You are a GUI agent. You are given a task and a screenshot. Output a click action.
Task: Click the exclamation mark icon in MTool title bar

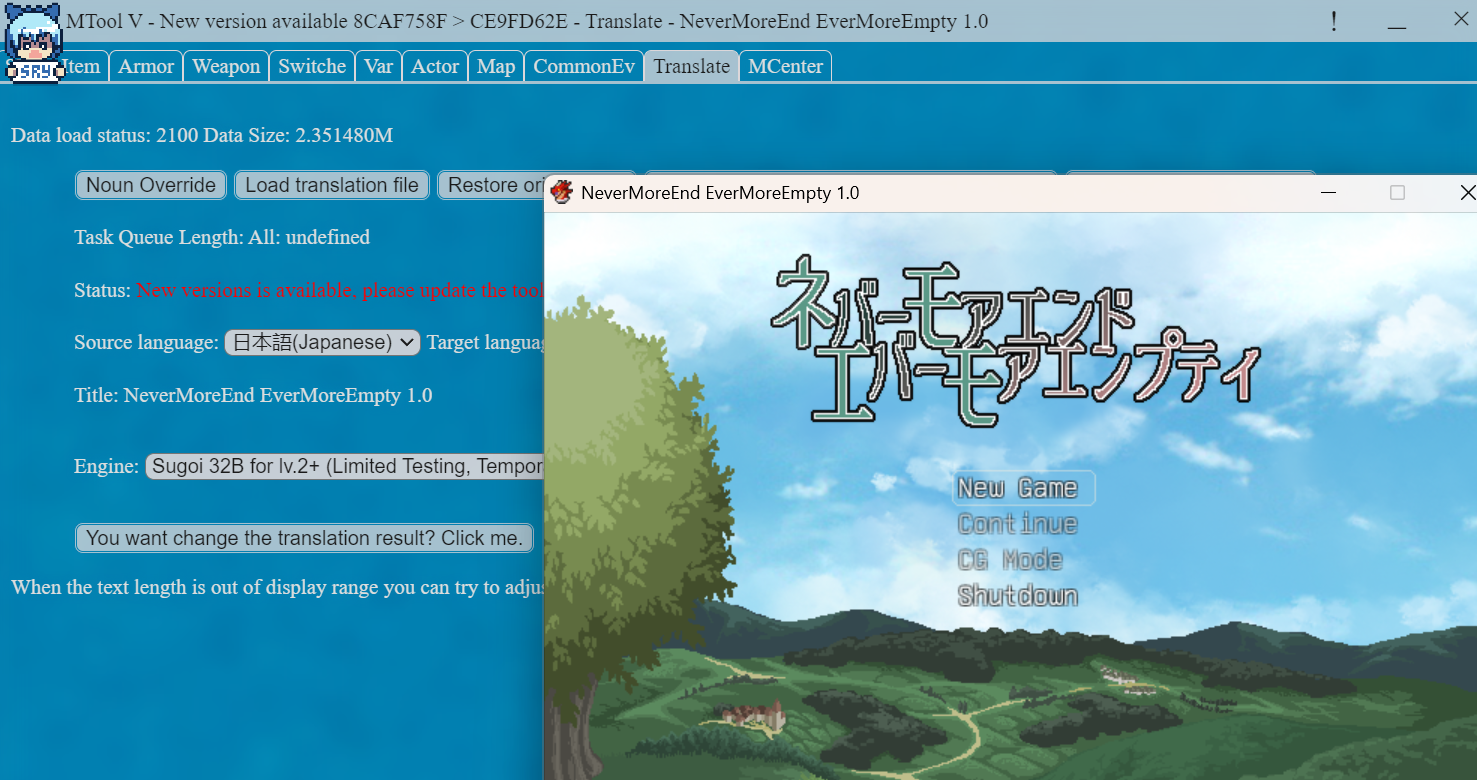[1334, 21]
